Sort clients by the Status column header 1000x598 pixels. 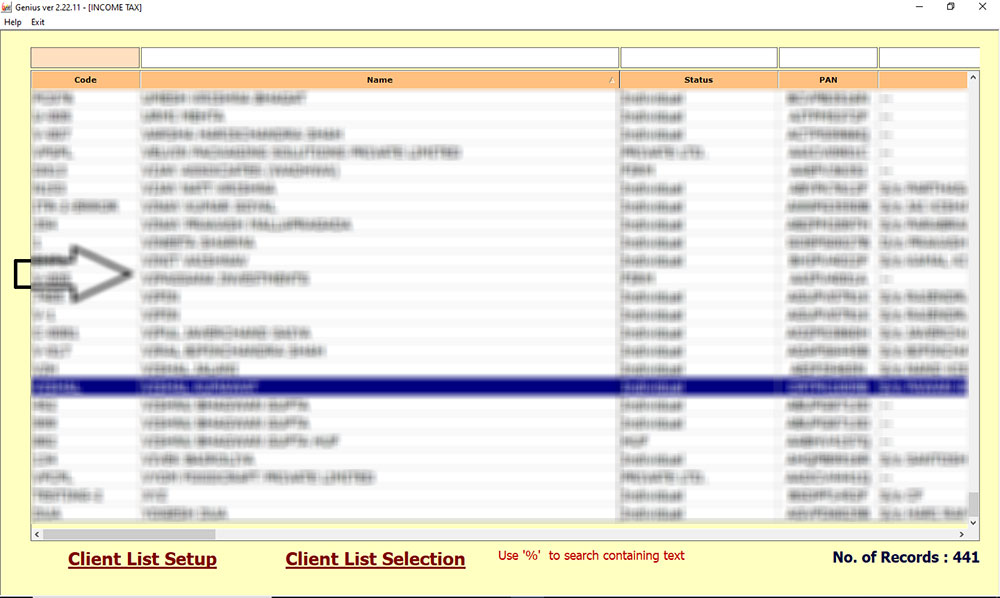(x=698, y=79)
